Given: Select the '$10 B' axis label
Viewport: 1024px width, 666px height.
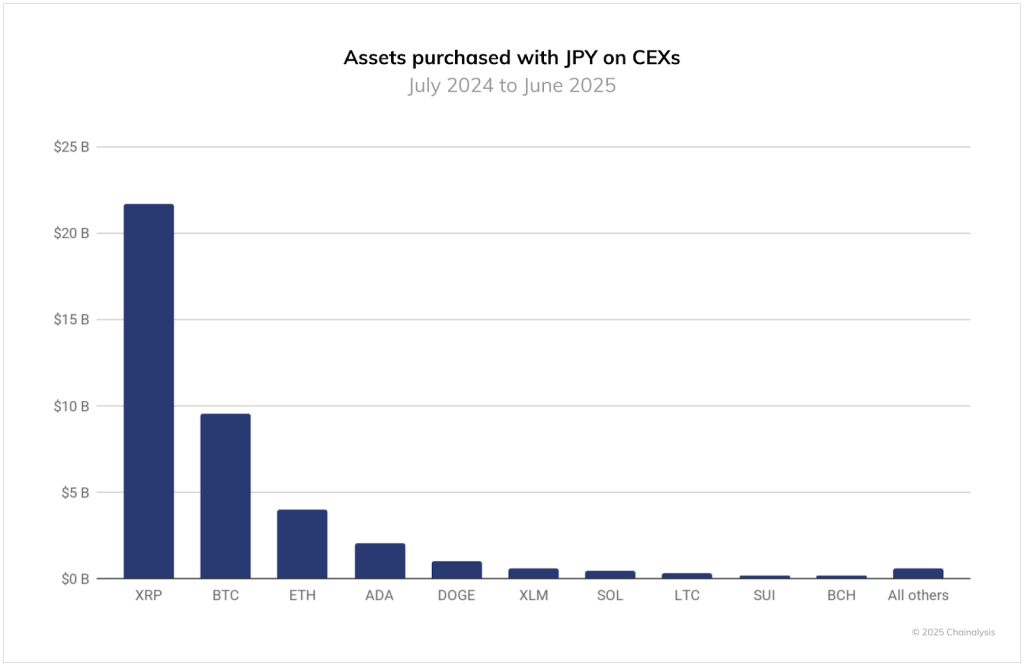Looking at the screenshot, I should (x=72, y=406).
